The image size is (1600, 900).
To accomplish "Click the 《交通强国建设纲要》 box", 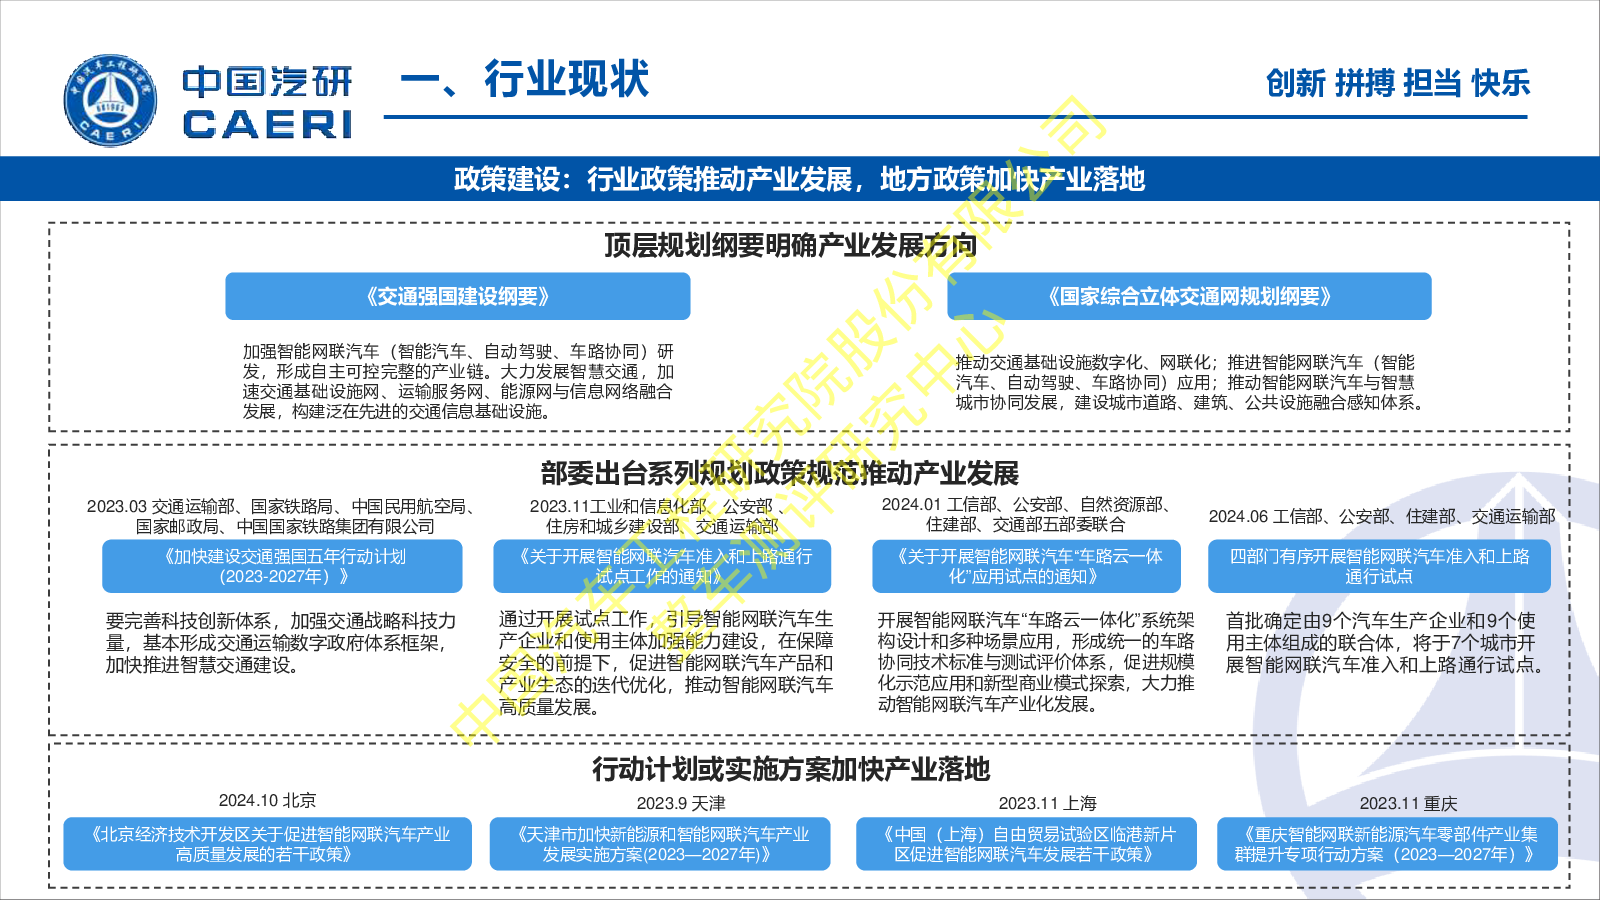I will (458, 296).
